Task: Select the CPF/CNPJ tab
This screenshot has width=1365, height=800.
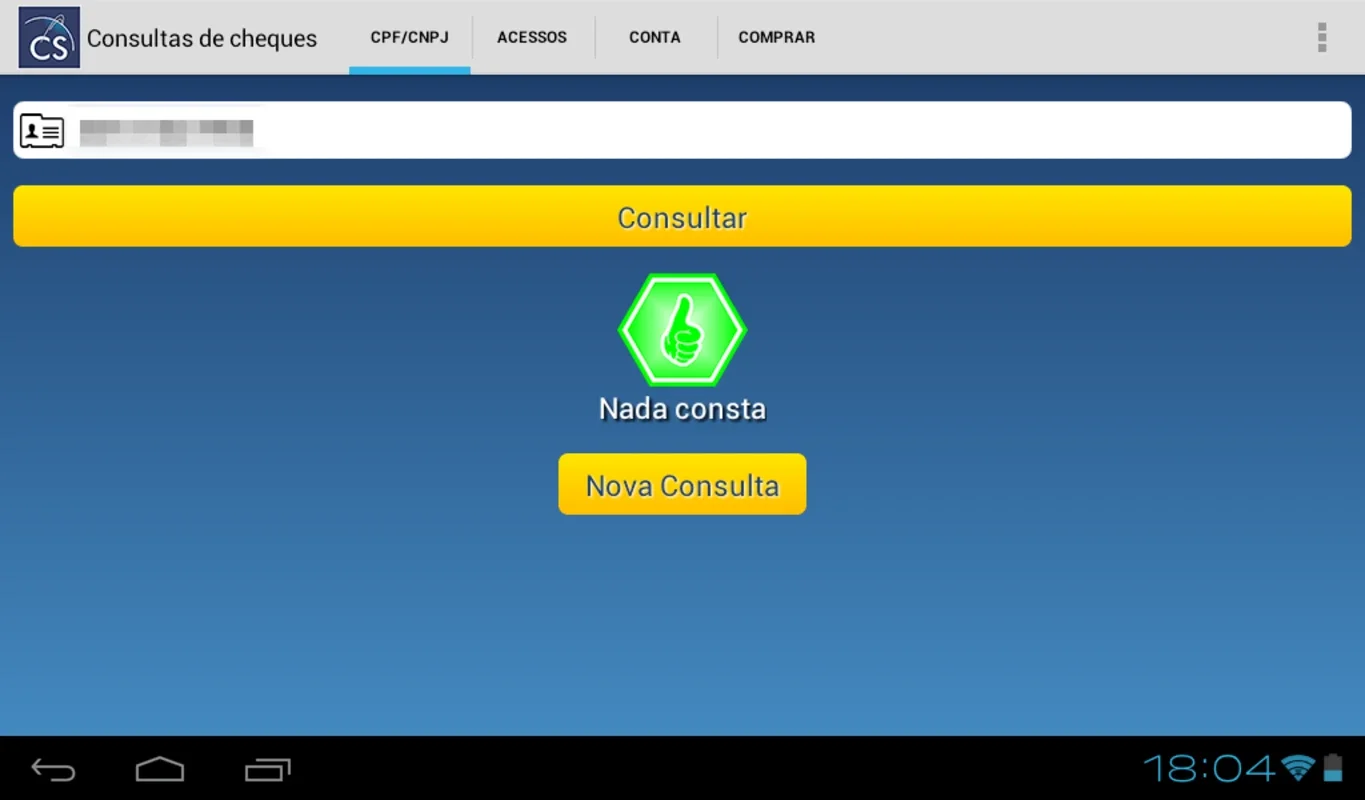Action: [x=409, y=37]
